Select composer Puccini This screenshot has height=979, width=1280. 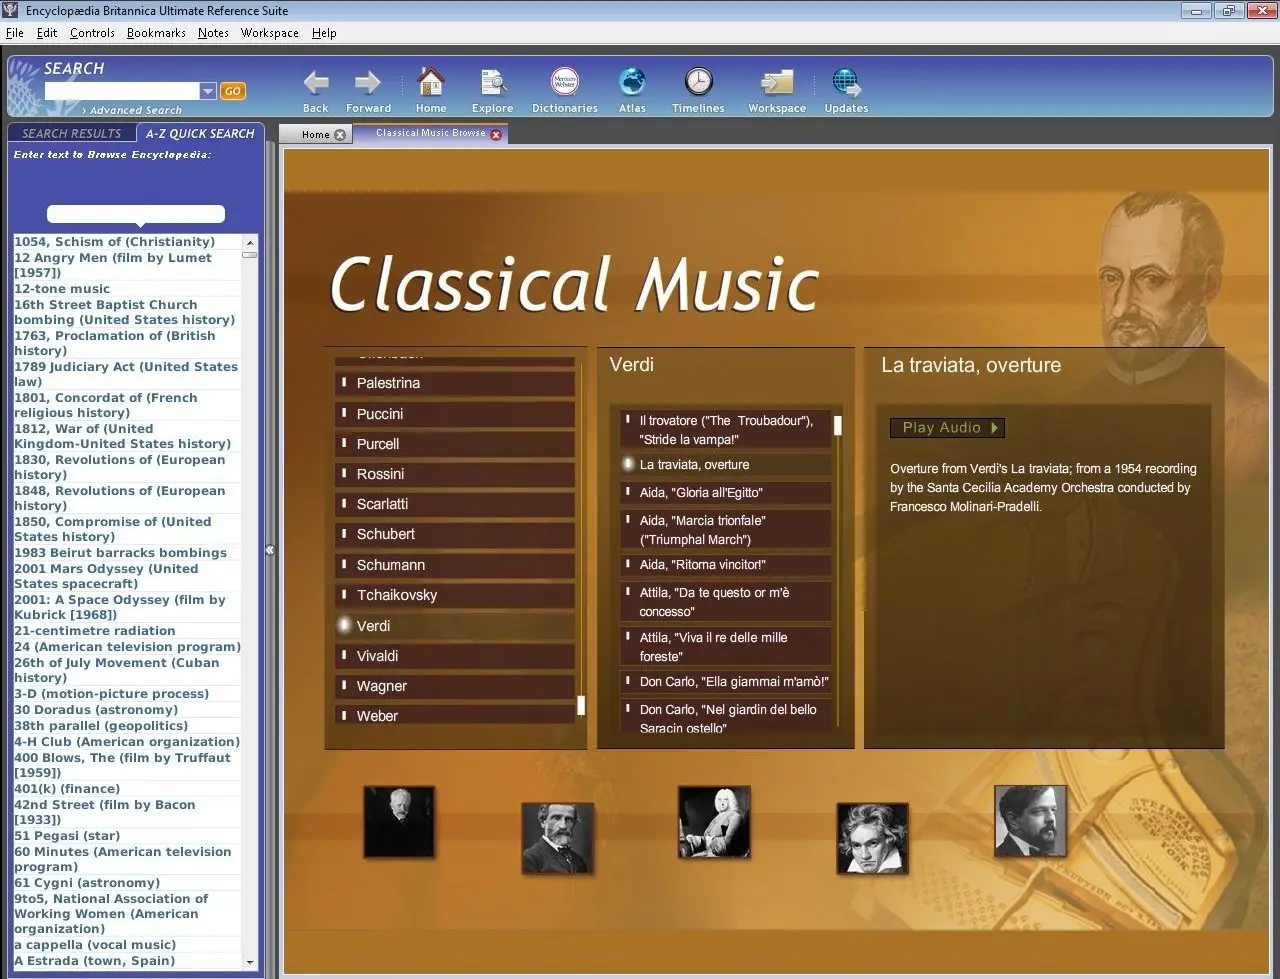click(455, 414)
